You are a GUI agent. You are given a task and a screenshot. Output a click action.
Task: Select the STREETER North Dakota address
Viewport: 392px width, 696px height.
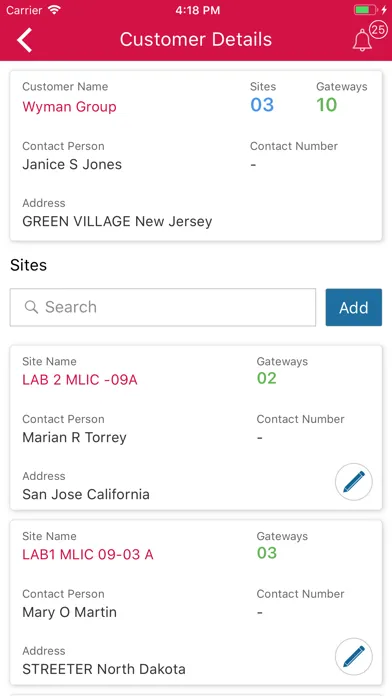click(x=104, y=669)
